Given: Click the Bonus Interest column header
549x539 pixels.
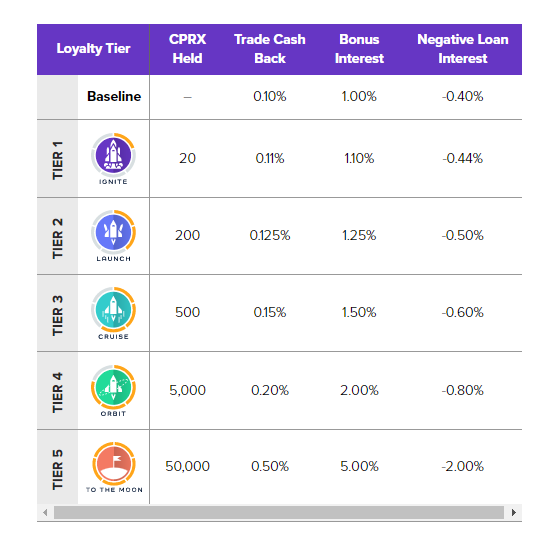Looking at the screenshot, I should coord(359,49).
